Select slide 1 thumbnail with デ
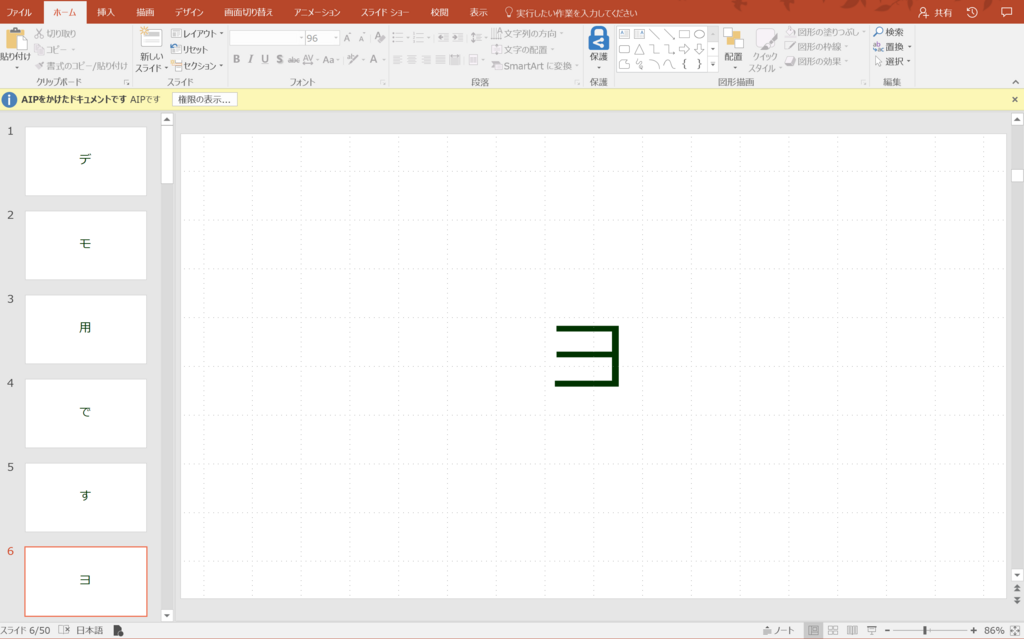The width and height of the screenshot is (1024, 639). click(x=86, y=161)
